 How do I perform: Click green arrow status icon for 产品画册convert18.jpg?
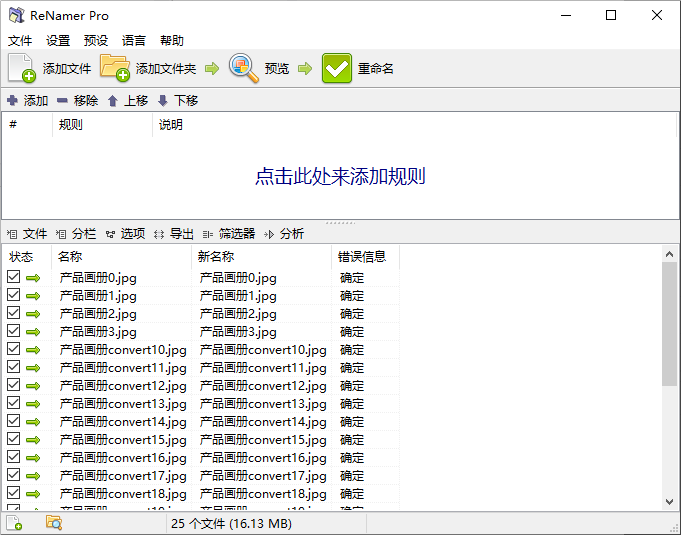pos(33,494)
